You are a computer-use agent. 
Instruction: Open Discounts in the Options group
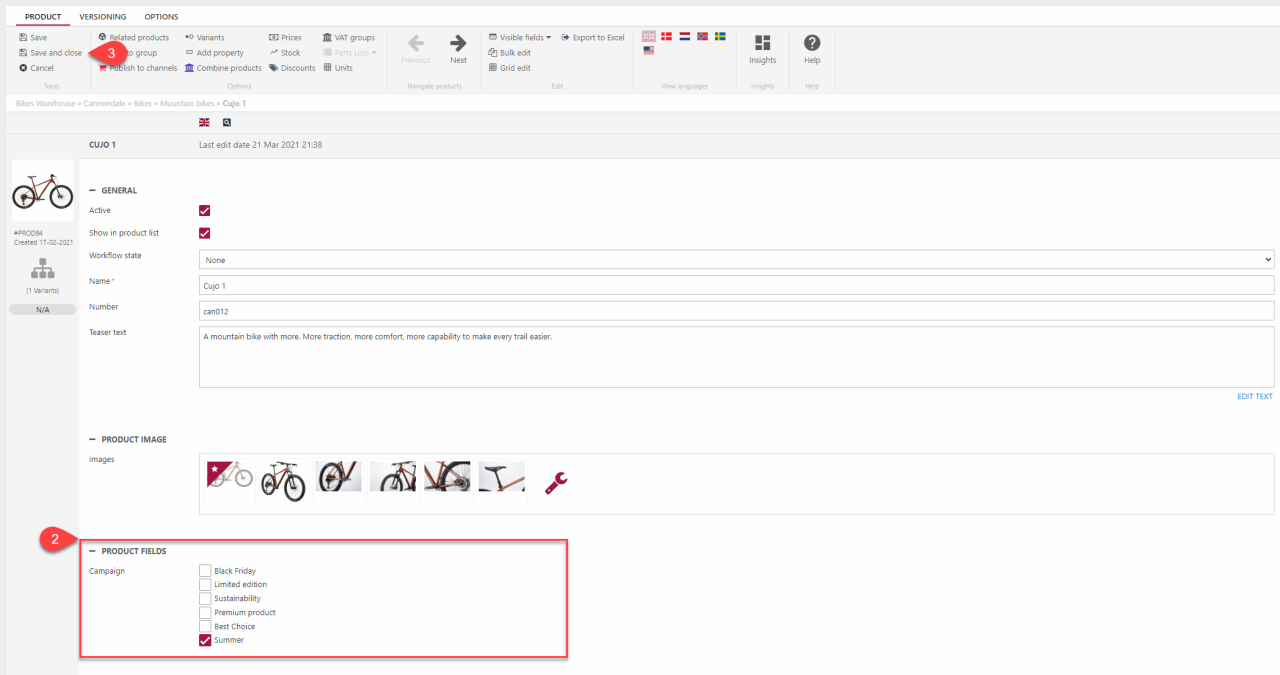[x=292, y=68]
